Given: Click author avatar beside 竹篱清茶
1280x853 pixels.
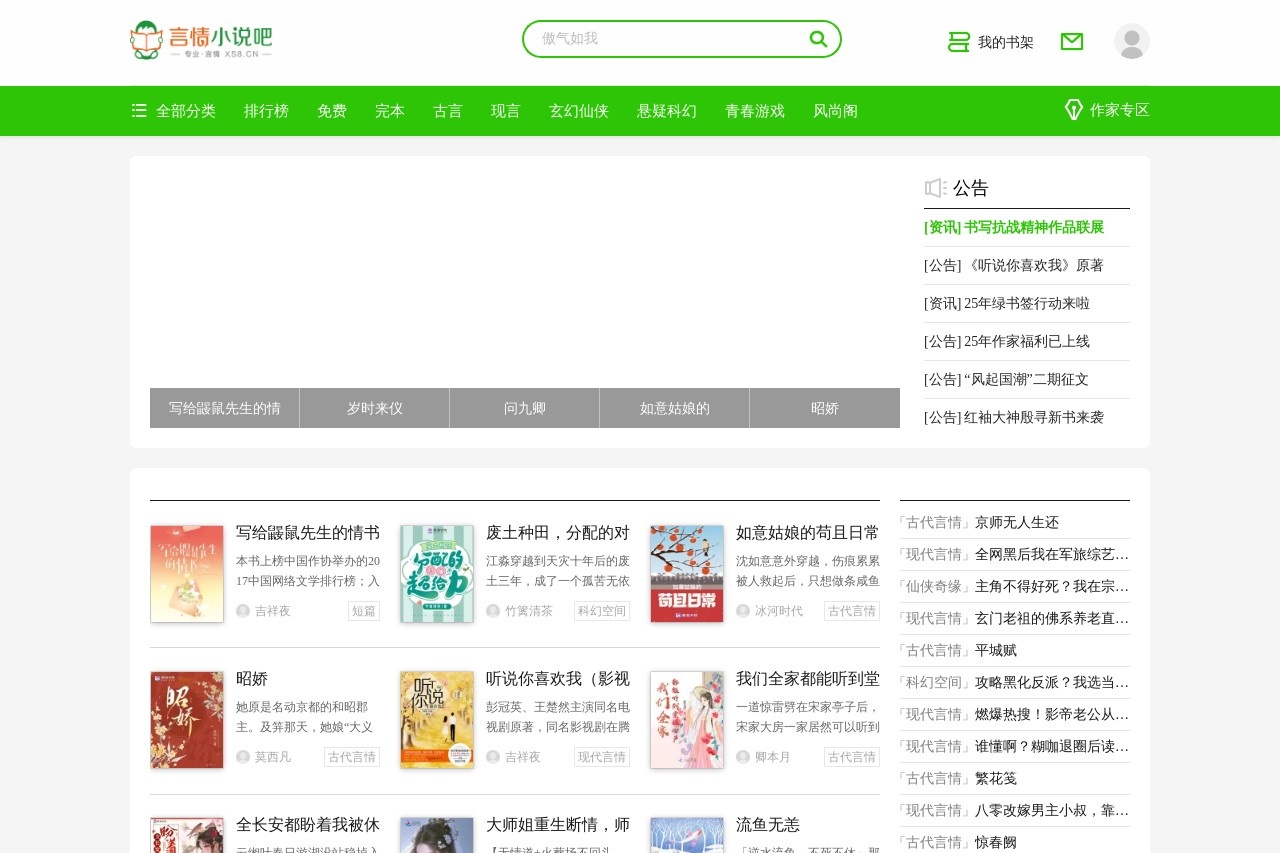Looking at the screenshot, I should point(493,611).
